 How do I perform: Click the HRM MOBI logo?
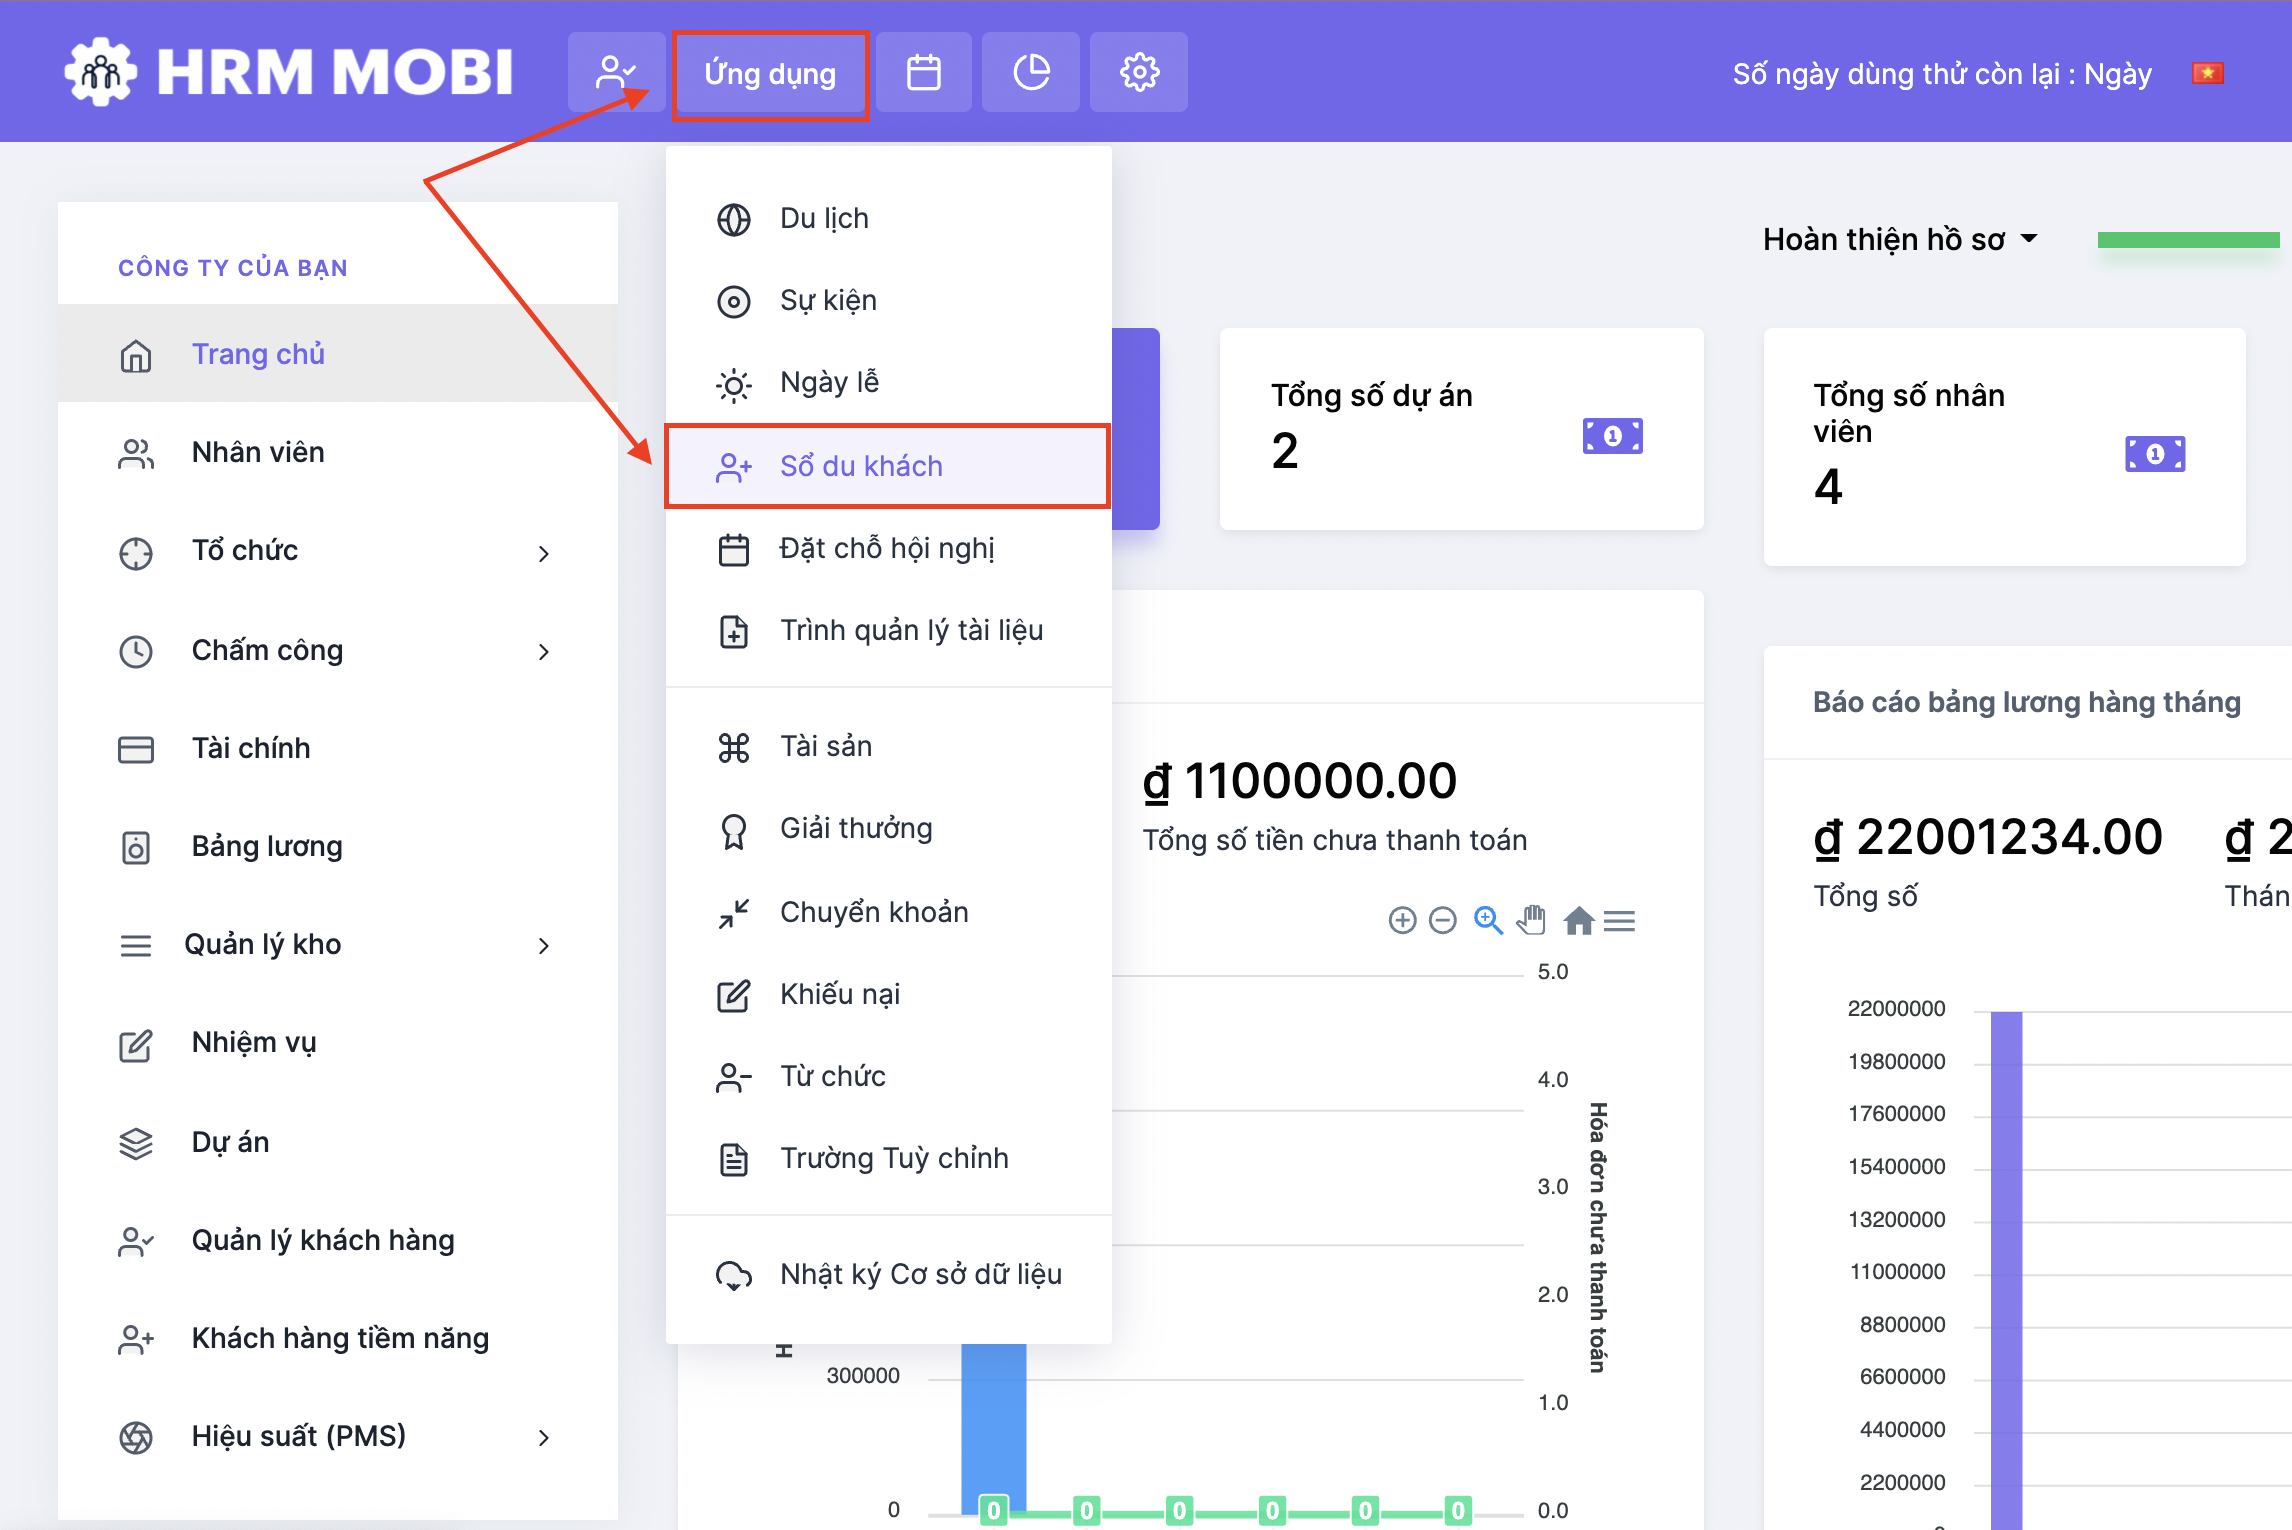288,72
